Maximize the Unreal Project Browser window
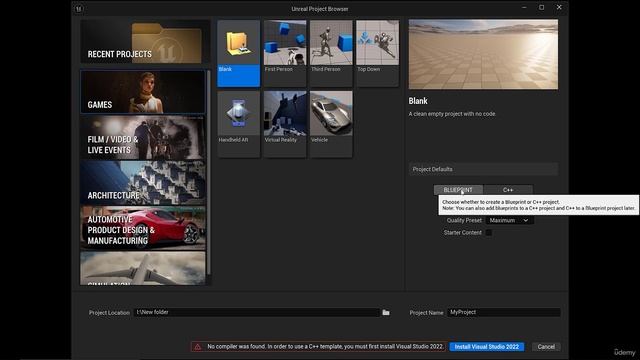The image size is (640, 360). pyautogui.click(x=542, y=8)
